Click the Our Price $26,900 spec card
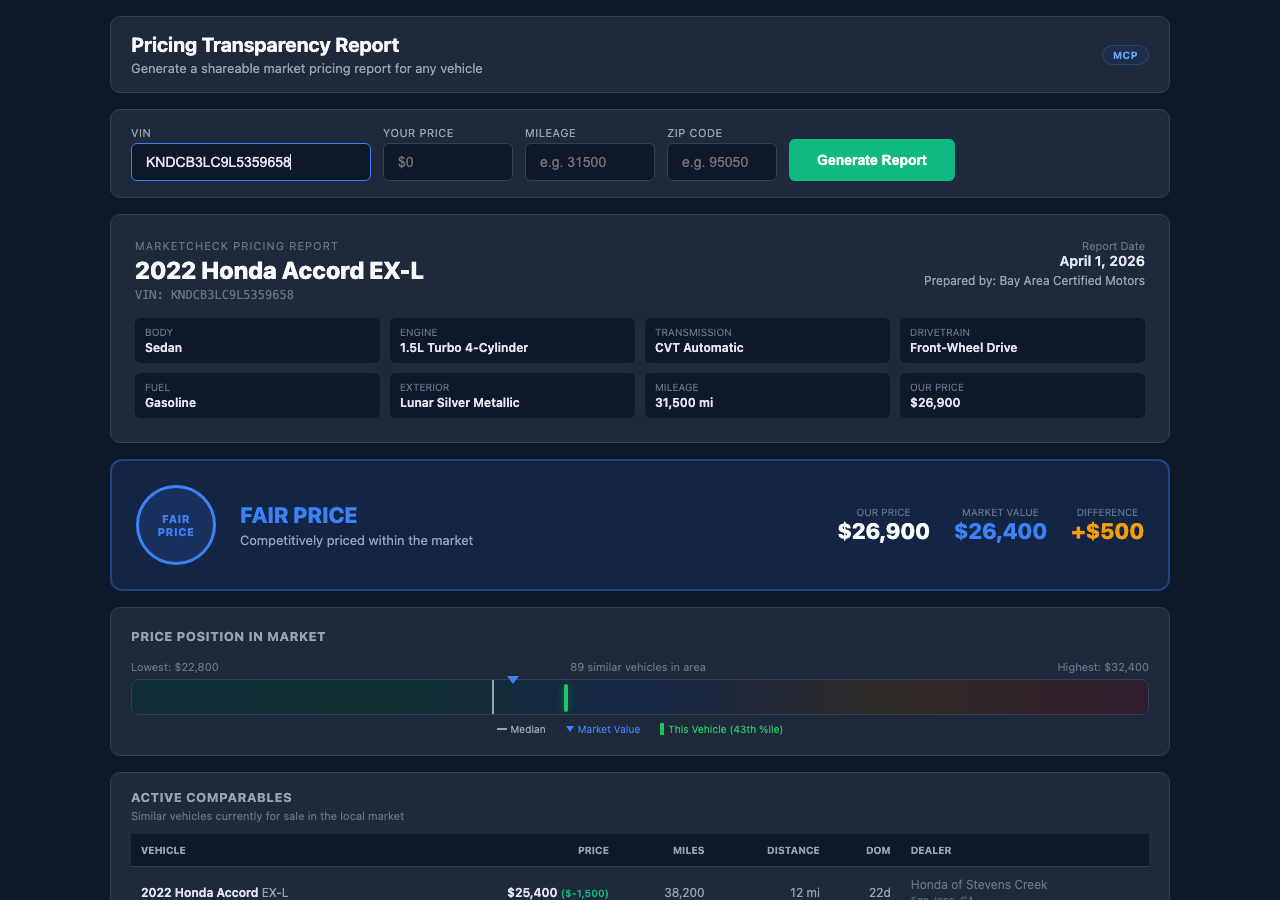Viewport: 1280px width, 900px height. coord(1022,396)
